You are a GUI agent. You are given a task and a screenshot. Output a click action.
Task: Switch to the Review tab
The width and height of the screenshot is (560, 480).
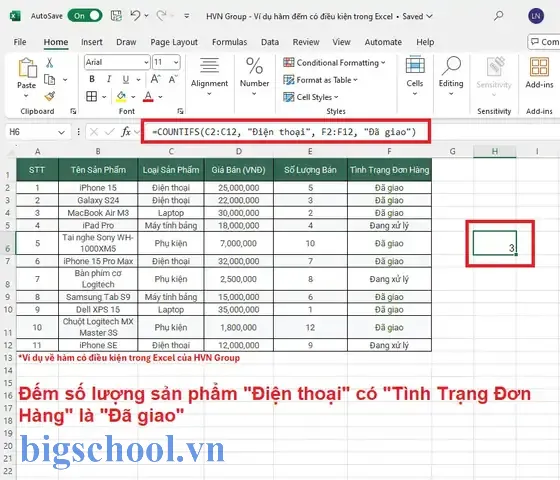(x=306, y=42)
